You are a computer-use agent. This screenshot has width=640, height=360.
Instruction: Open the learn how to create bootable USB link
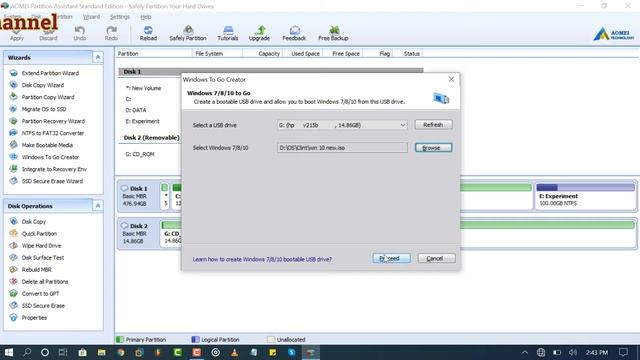pos(262,259)
